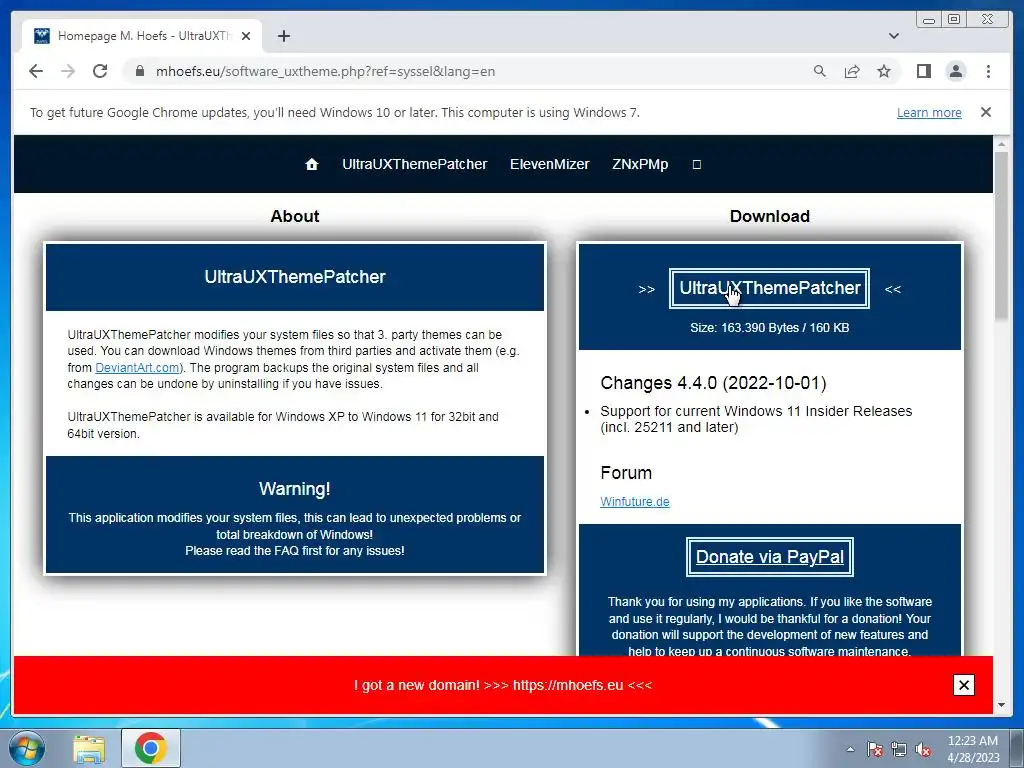Show hidden system tray icons
The image size is (1024, 768).
pyautogui.click(x=850, y=749)
